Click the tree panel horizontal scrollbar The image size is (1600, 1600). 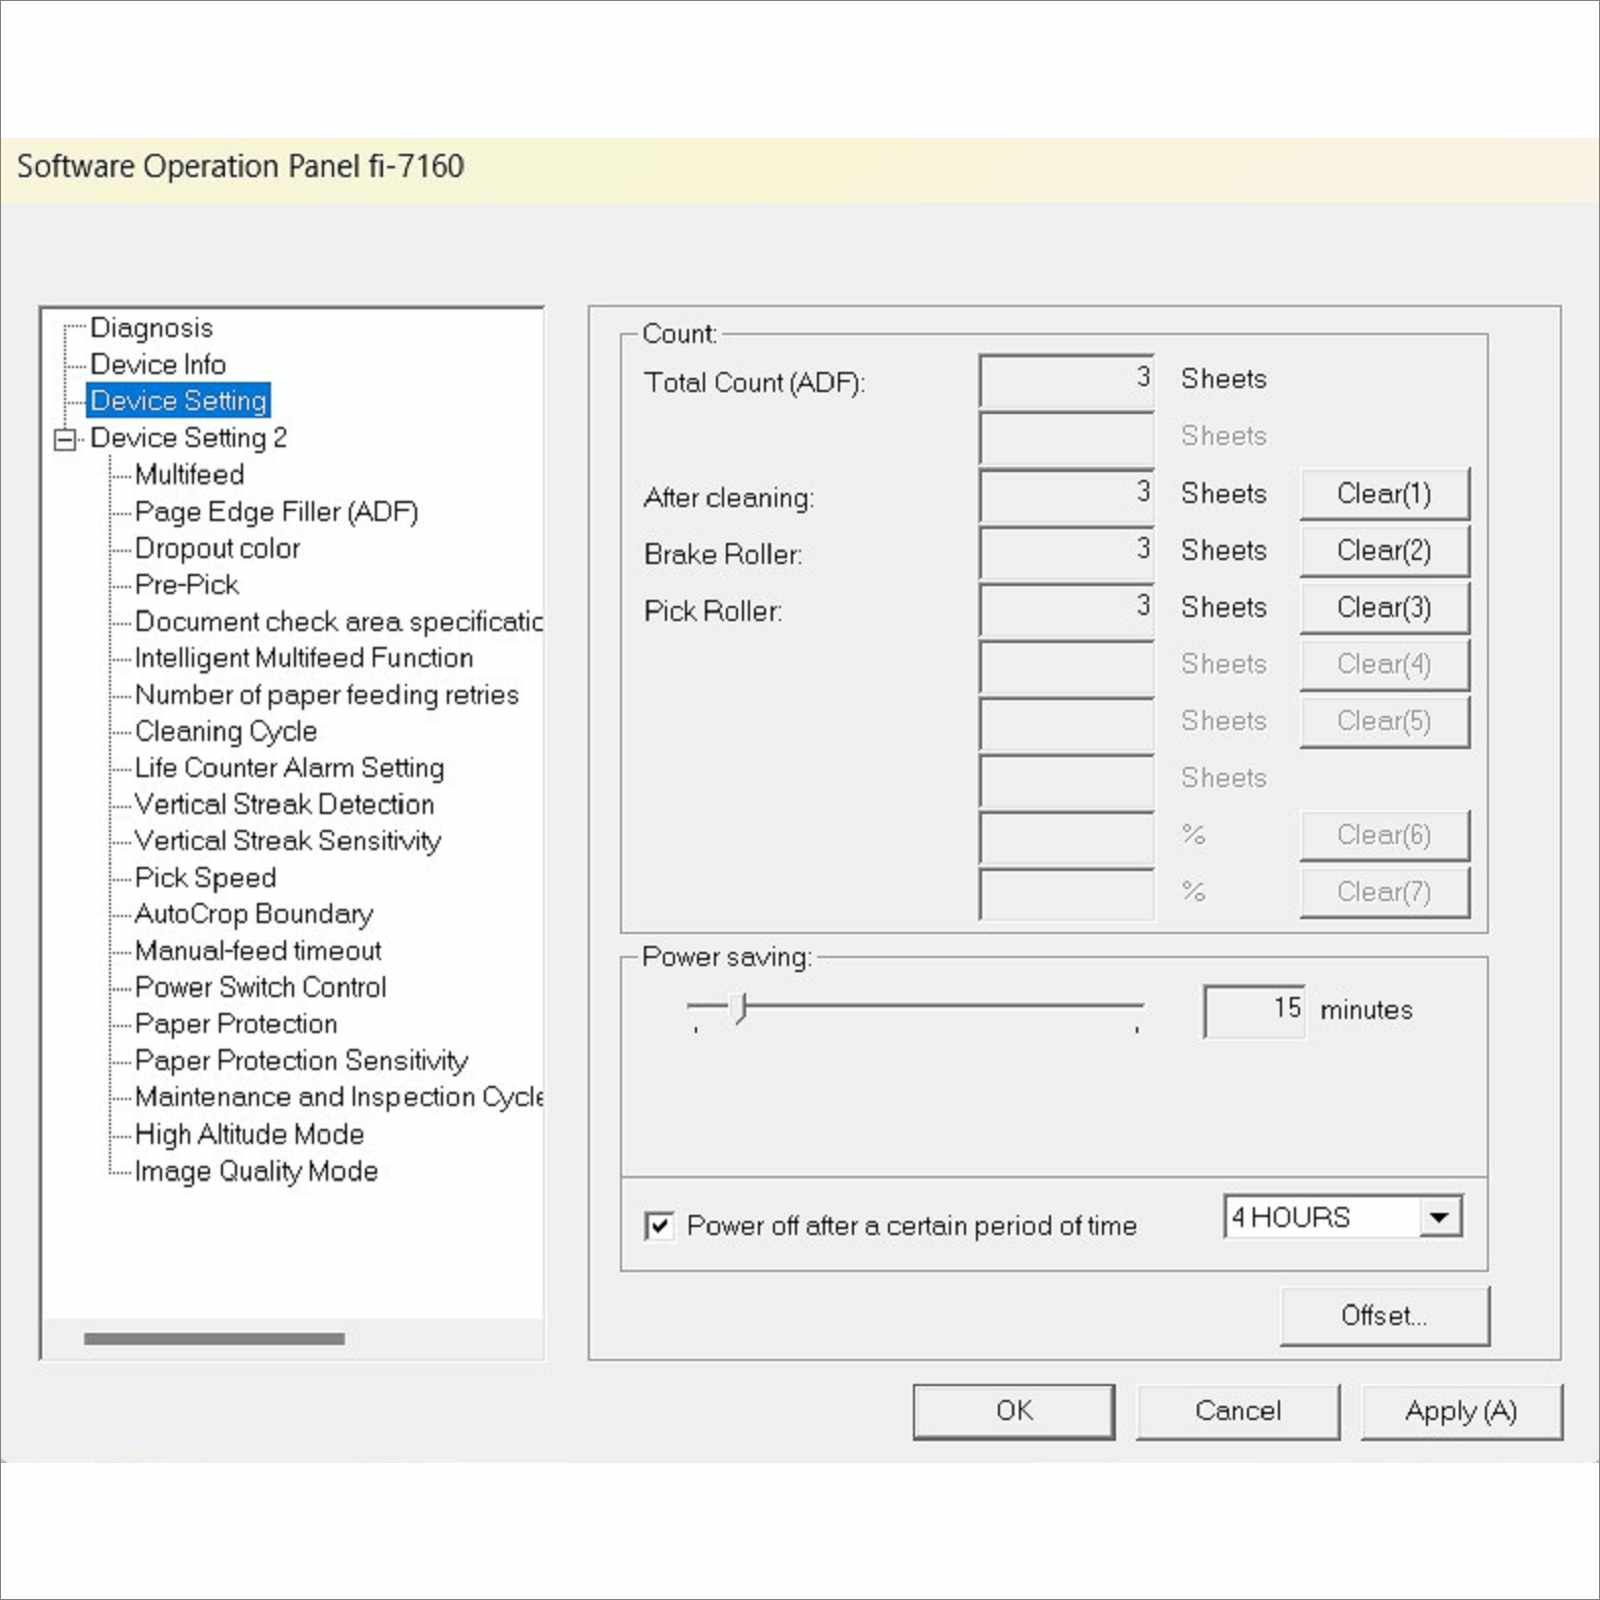(214, 1338)
